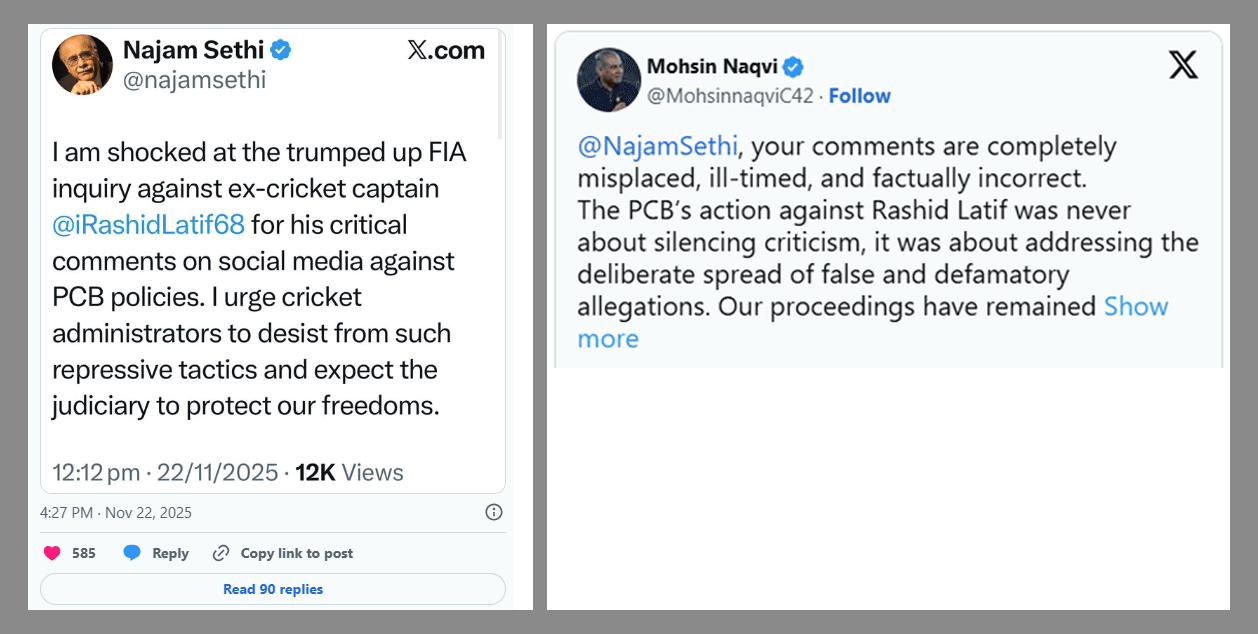
Task: Click Mohsin Naqvi's blue verified badge
Action: point(793,67)
